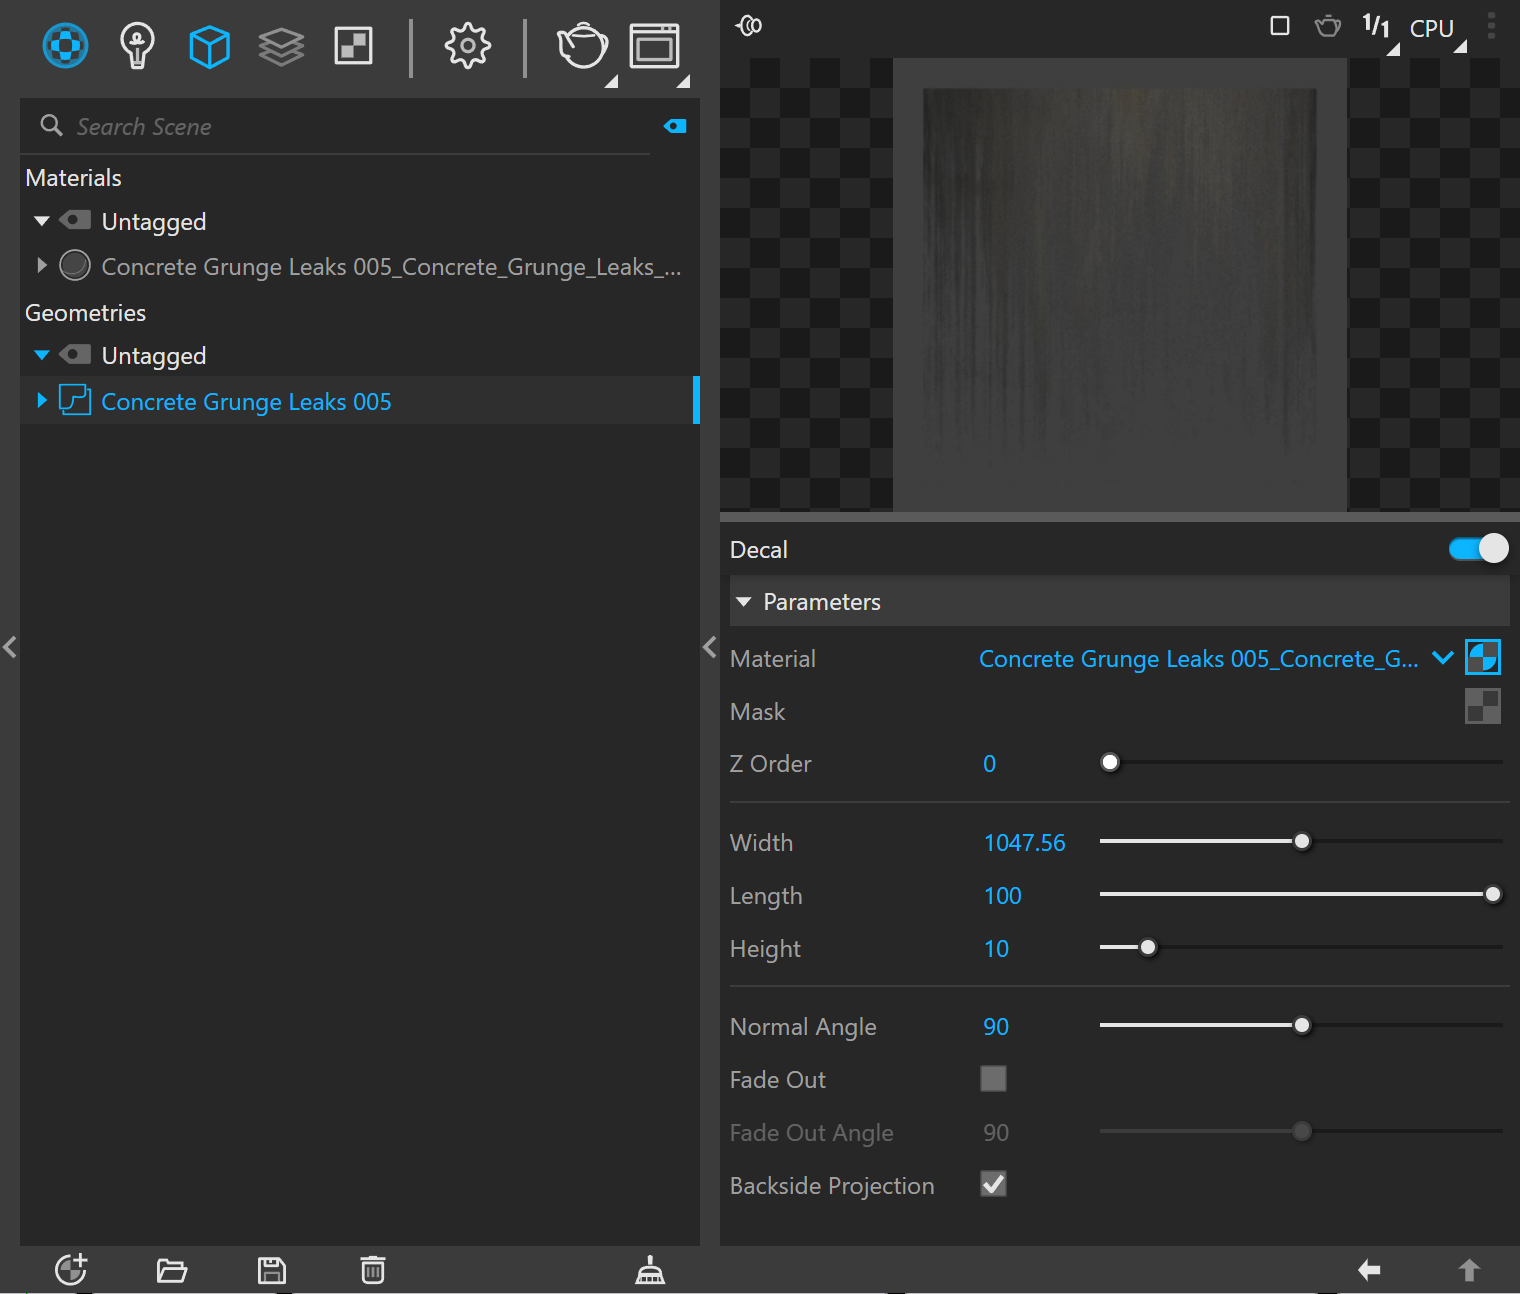The width and height of the screenshot is (1520, 1294).
Task: Click the up arrow navigation icon
Action: (1469, 1270)
